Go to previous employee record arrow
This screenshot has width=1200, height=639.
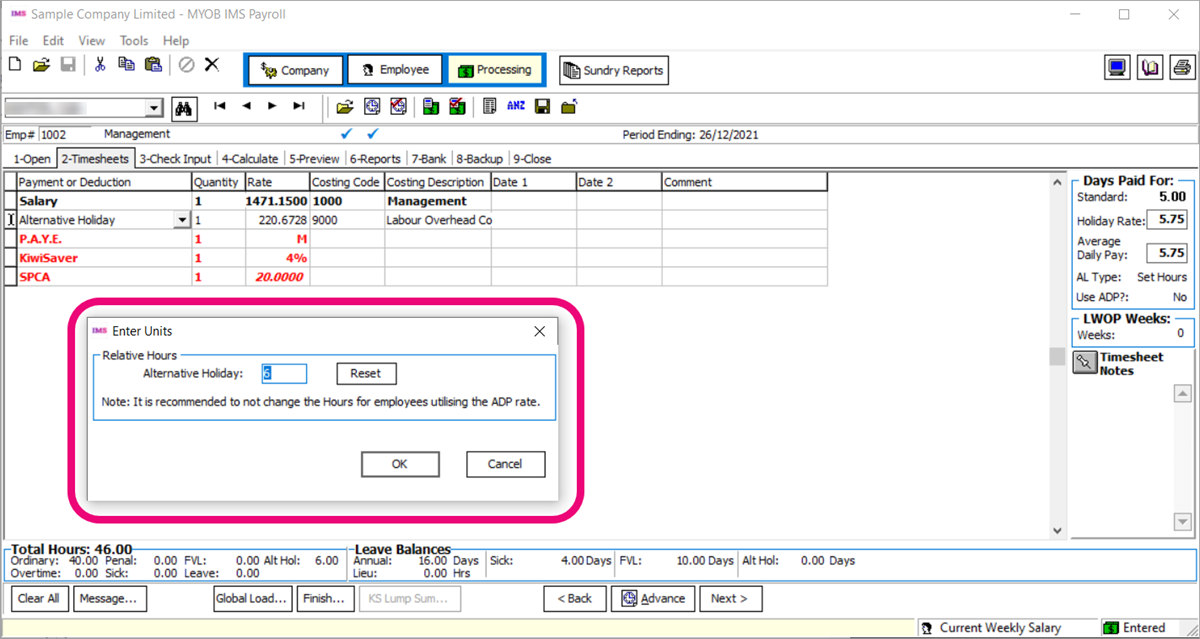coord(246,106)
